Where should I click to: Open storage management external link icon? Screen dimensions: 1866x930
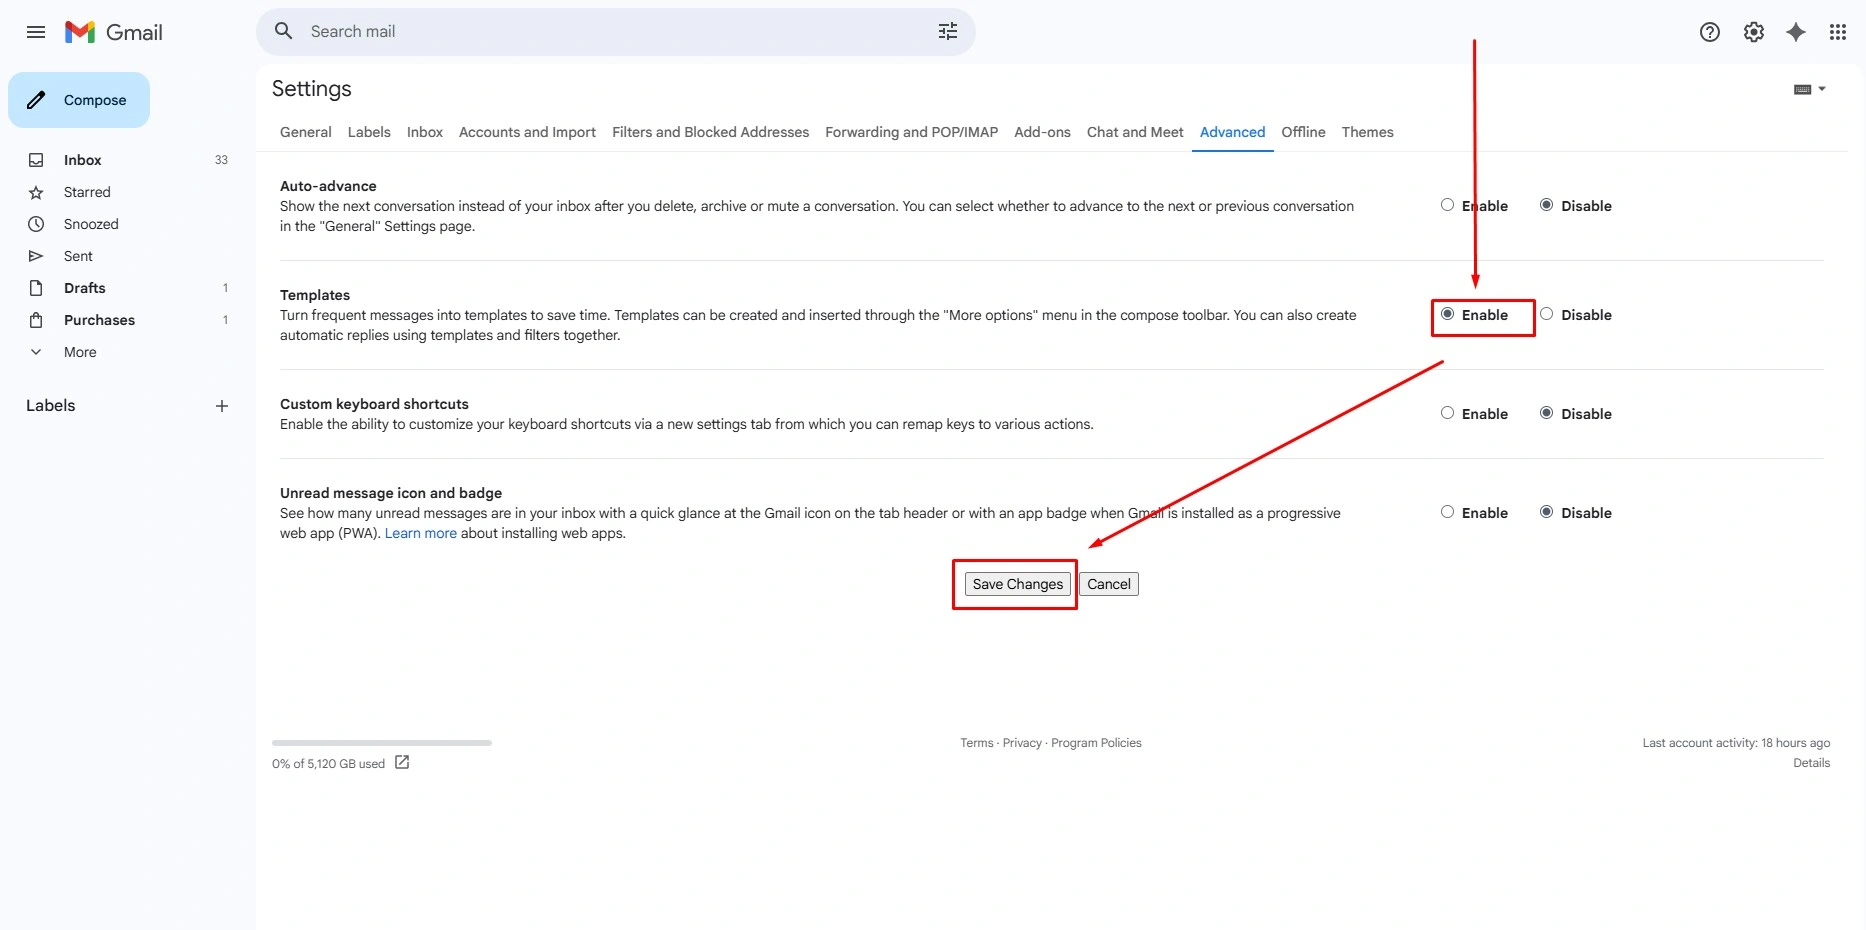point(402,763)
